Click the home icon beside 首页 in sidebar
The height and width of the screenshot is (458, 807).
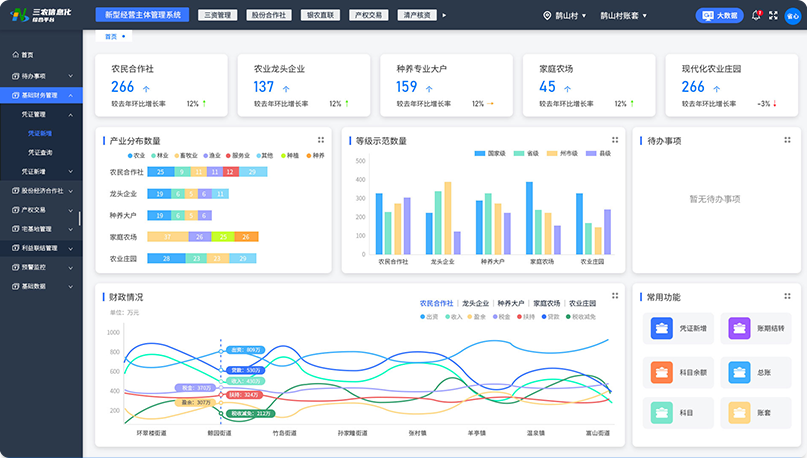(14, 55)
